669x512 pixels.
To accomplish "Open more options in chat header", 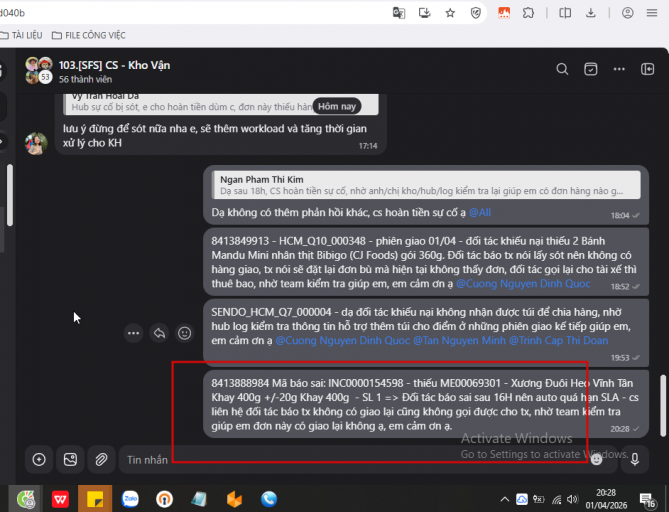I will [619, 69].
